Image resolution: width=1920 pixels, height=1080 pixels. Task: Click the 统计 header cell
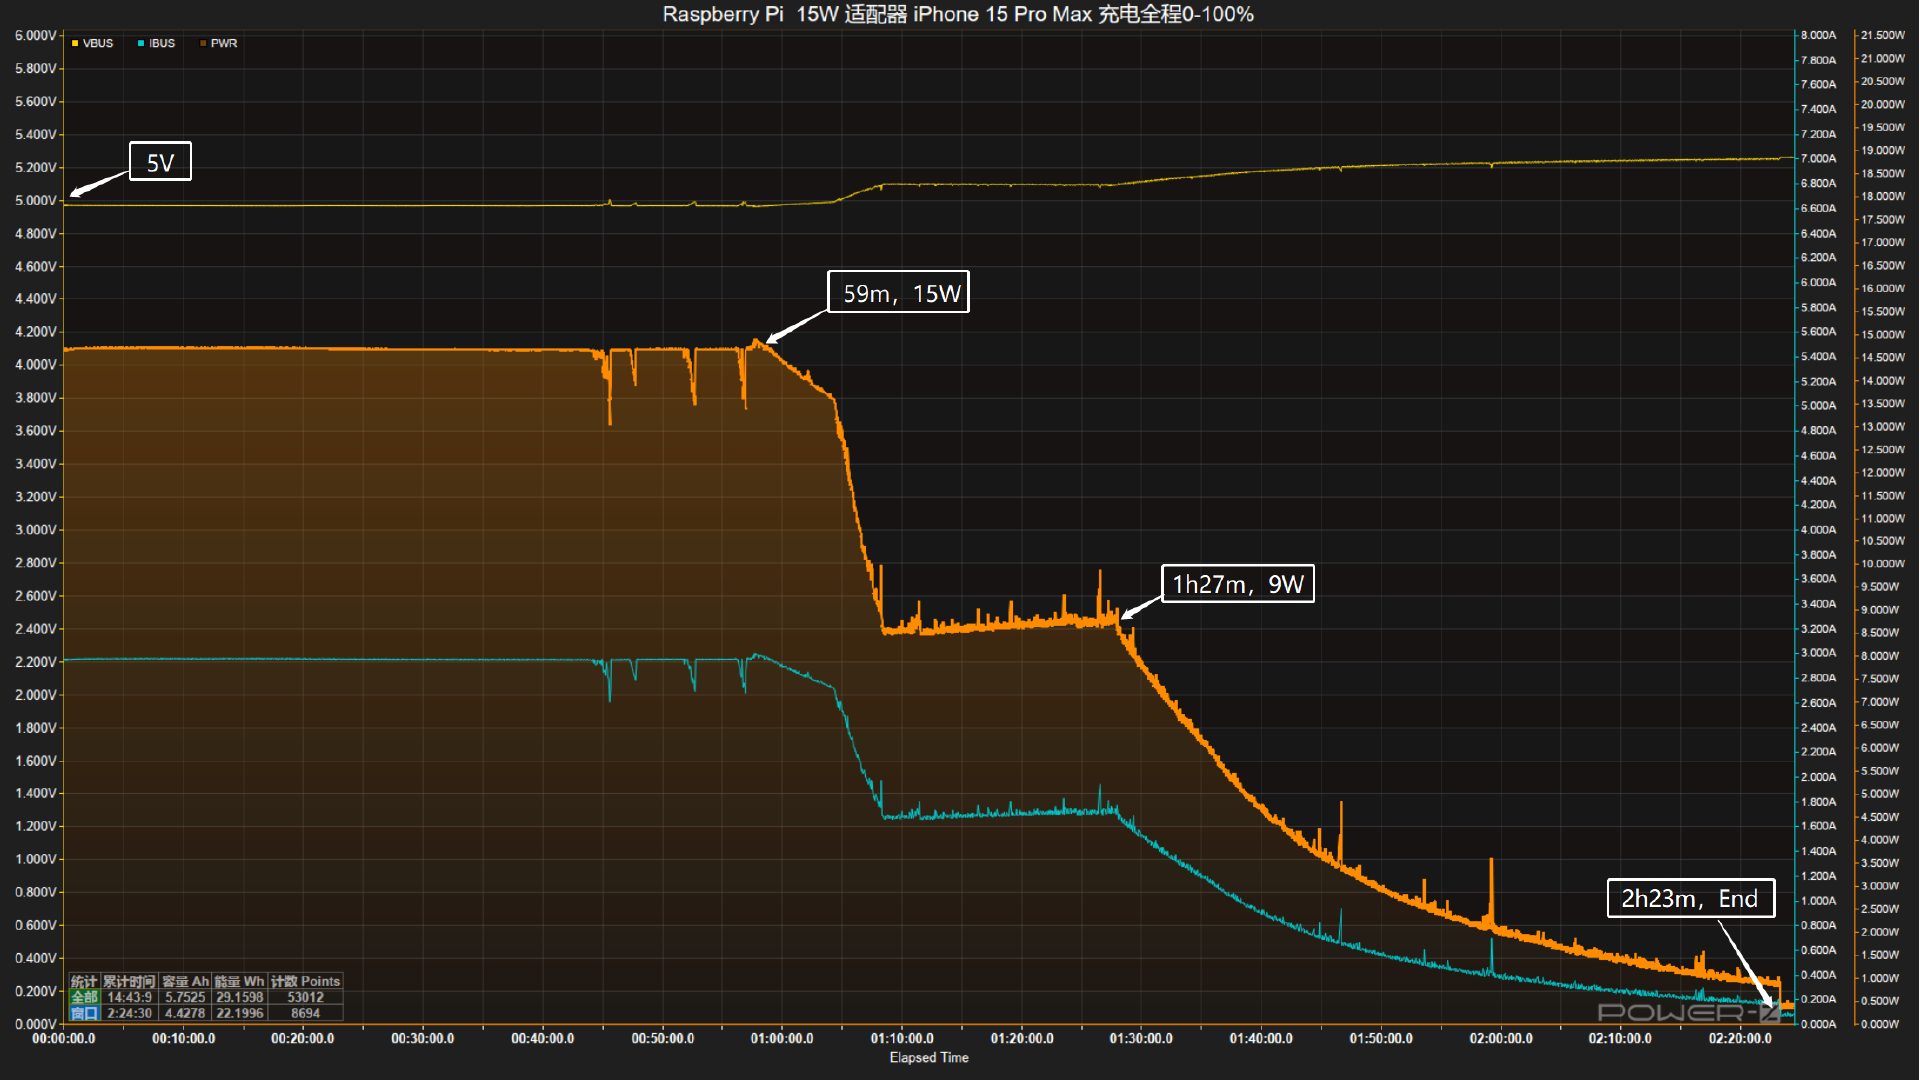click(x=84, y=981)
